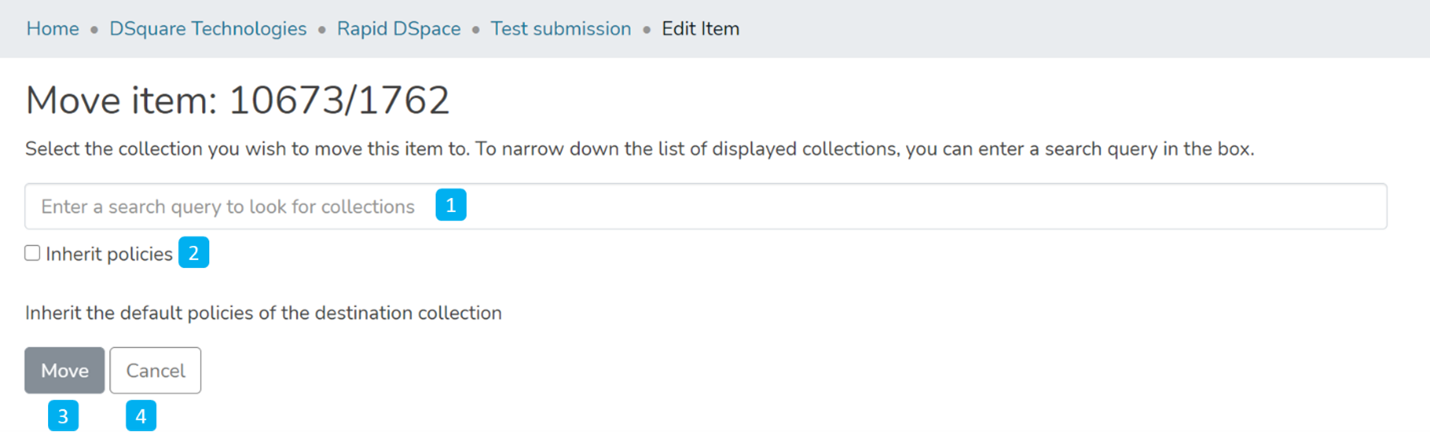Click the Move item 10673/1762 heading
Image resolution: width=1430 pixels, height=443 pixels.
click(237, 101)
